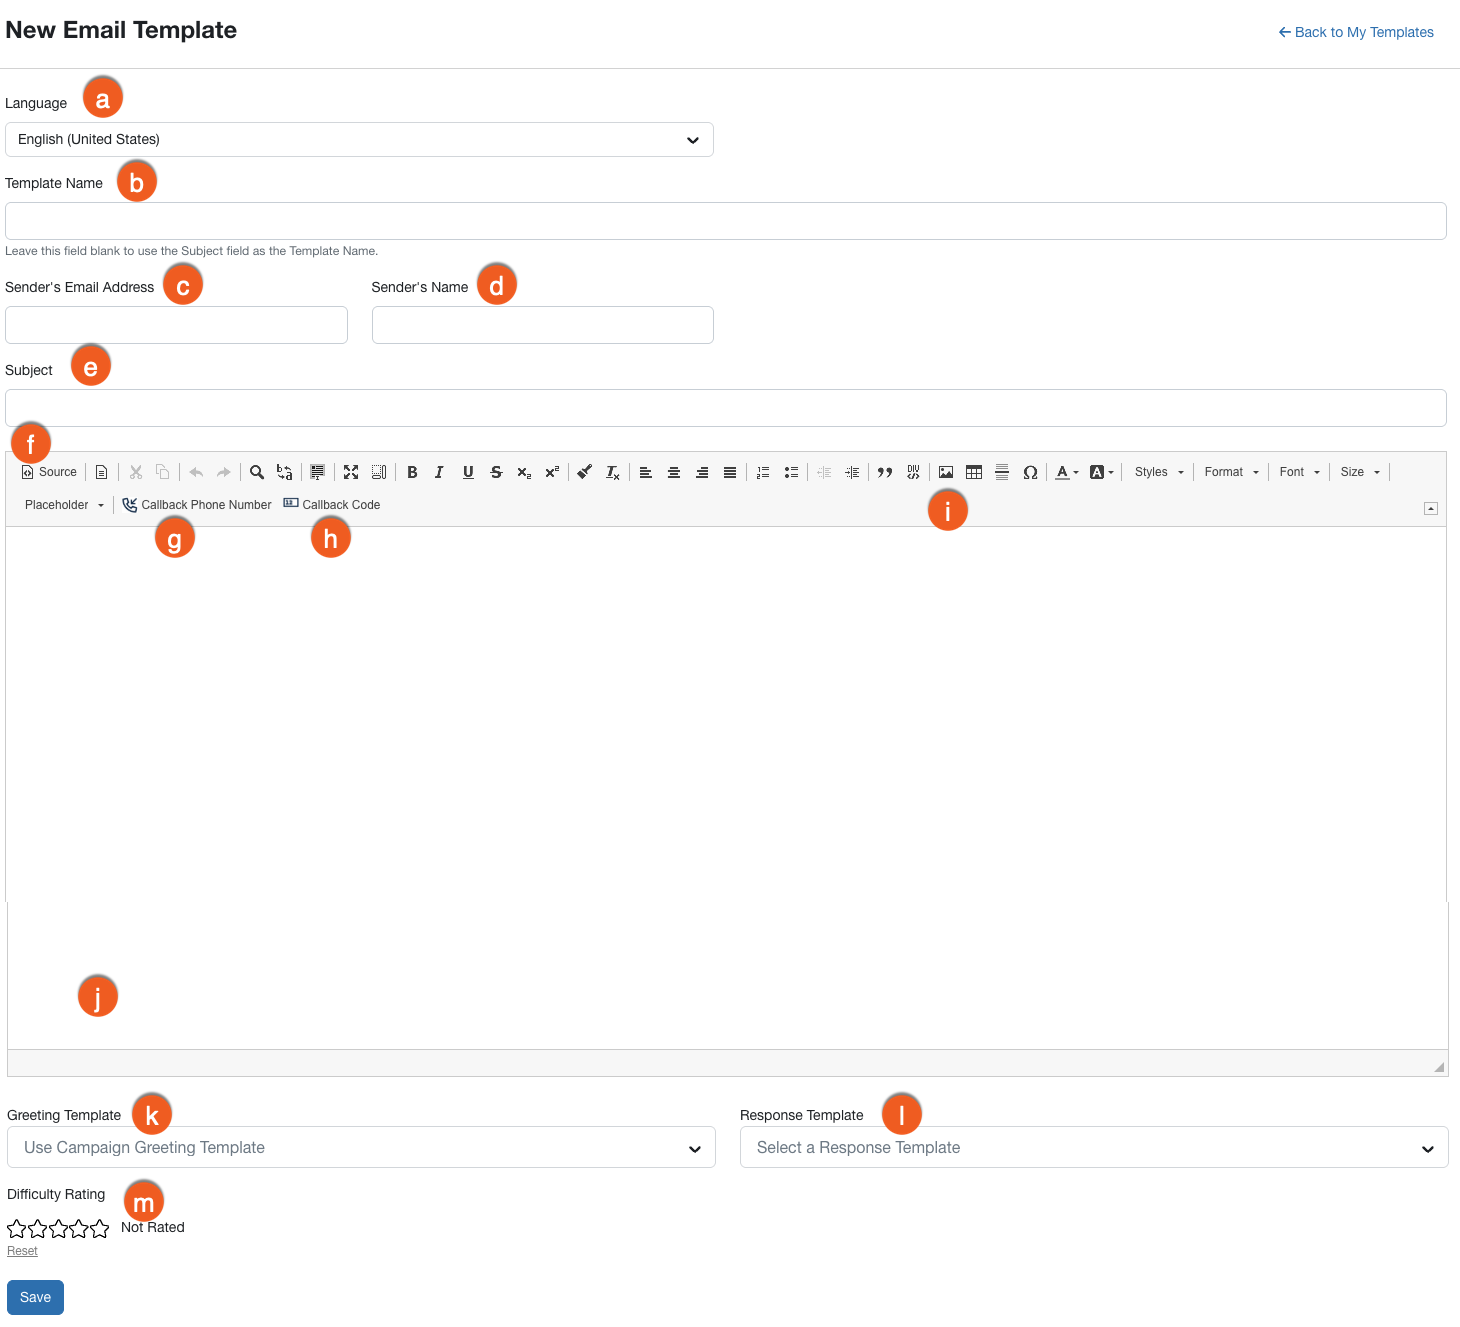This screenshot has height=1327, width=1460.
Task: Open the Response Template selector
Action: 1093,1147
